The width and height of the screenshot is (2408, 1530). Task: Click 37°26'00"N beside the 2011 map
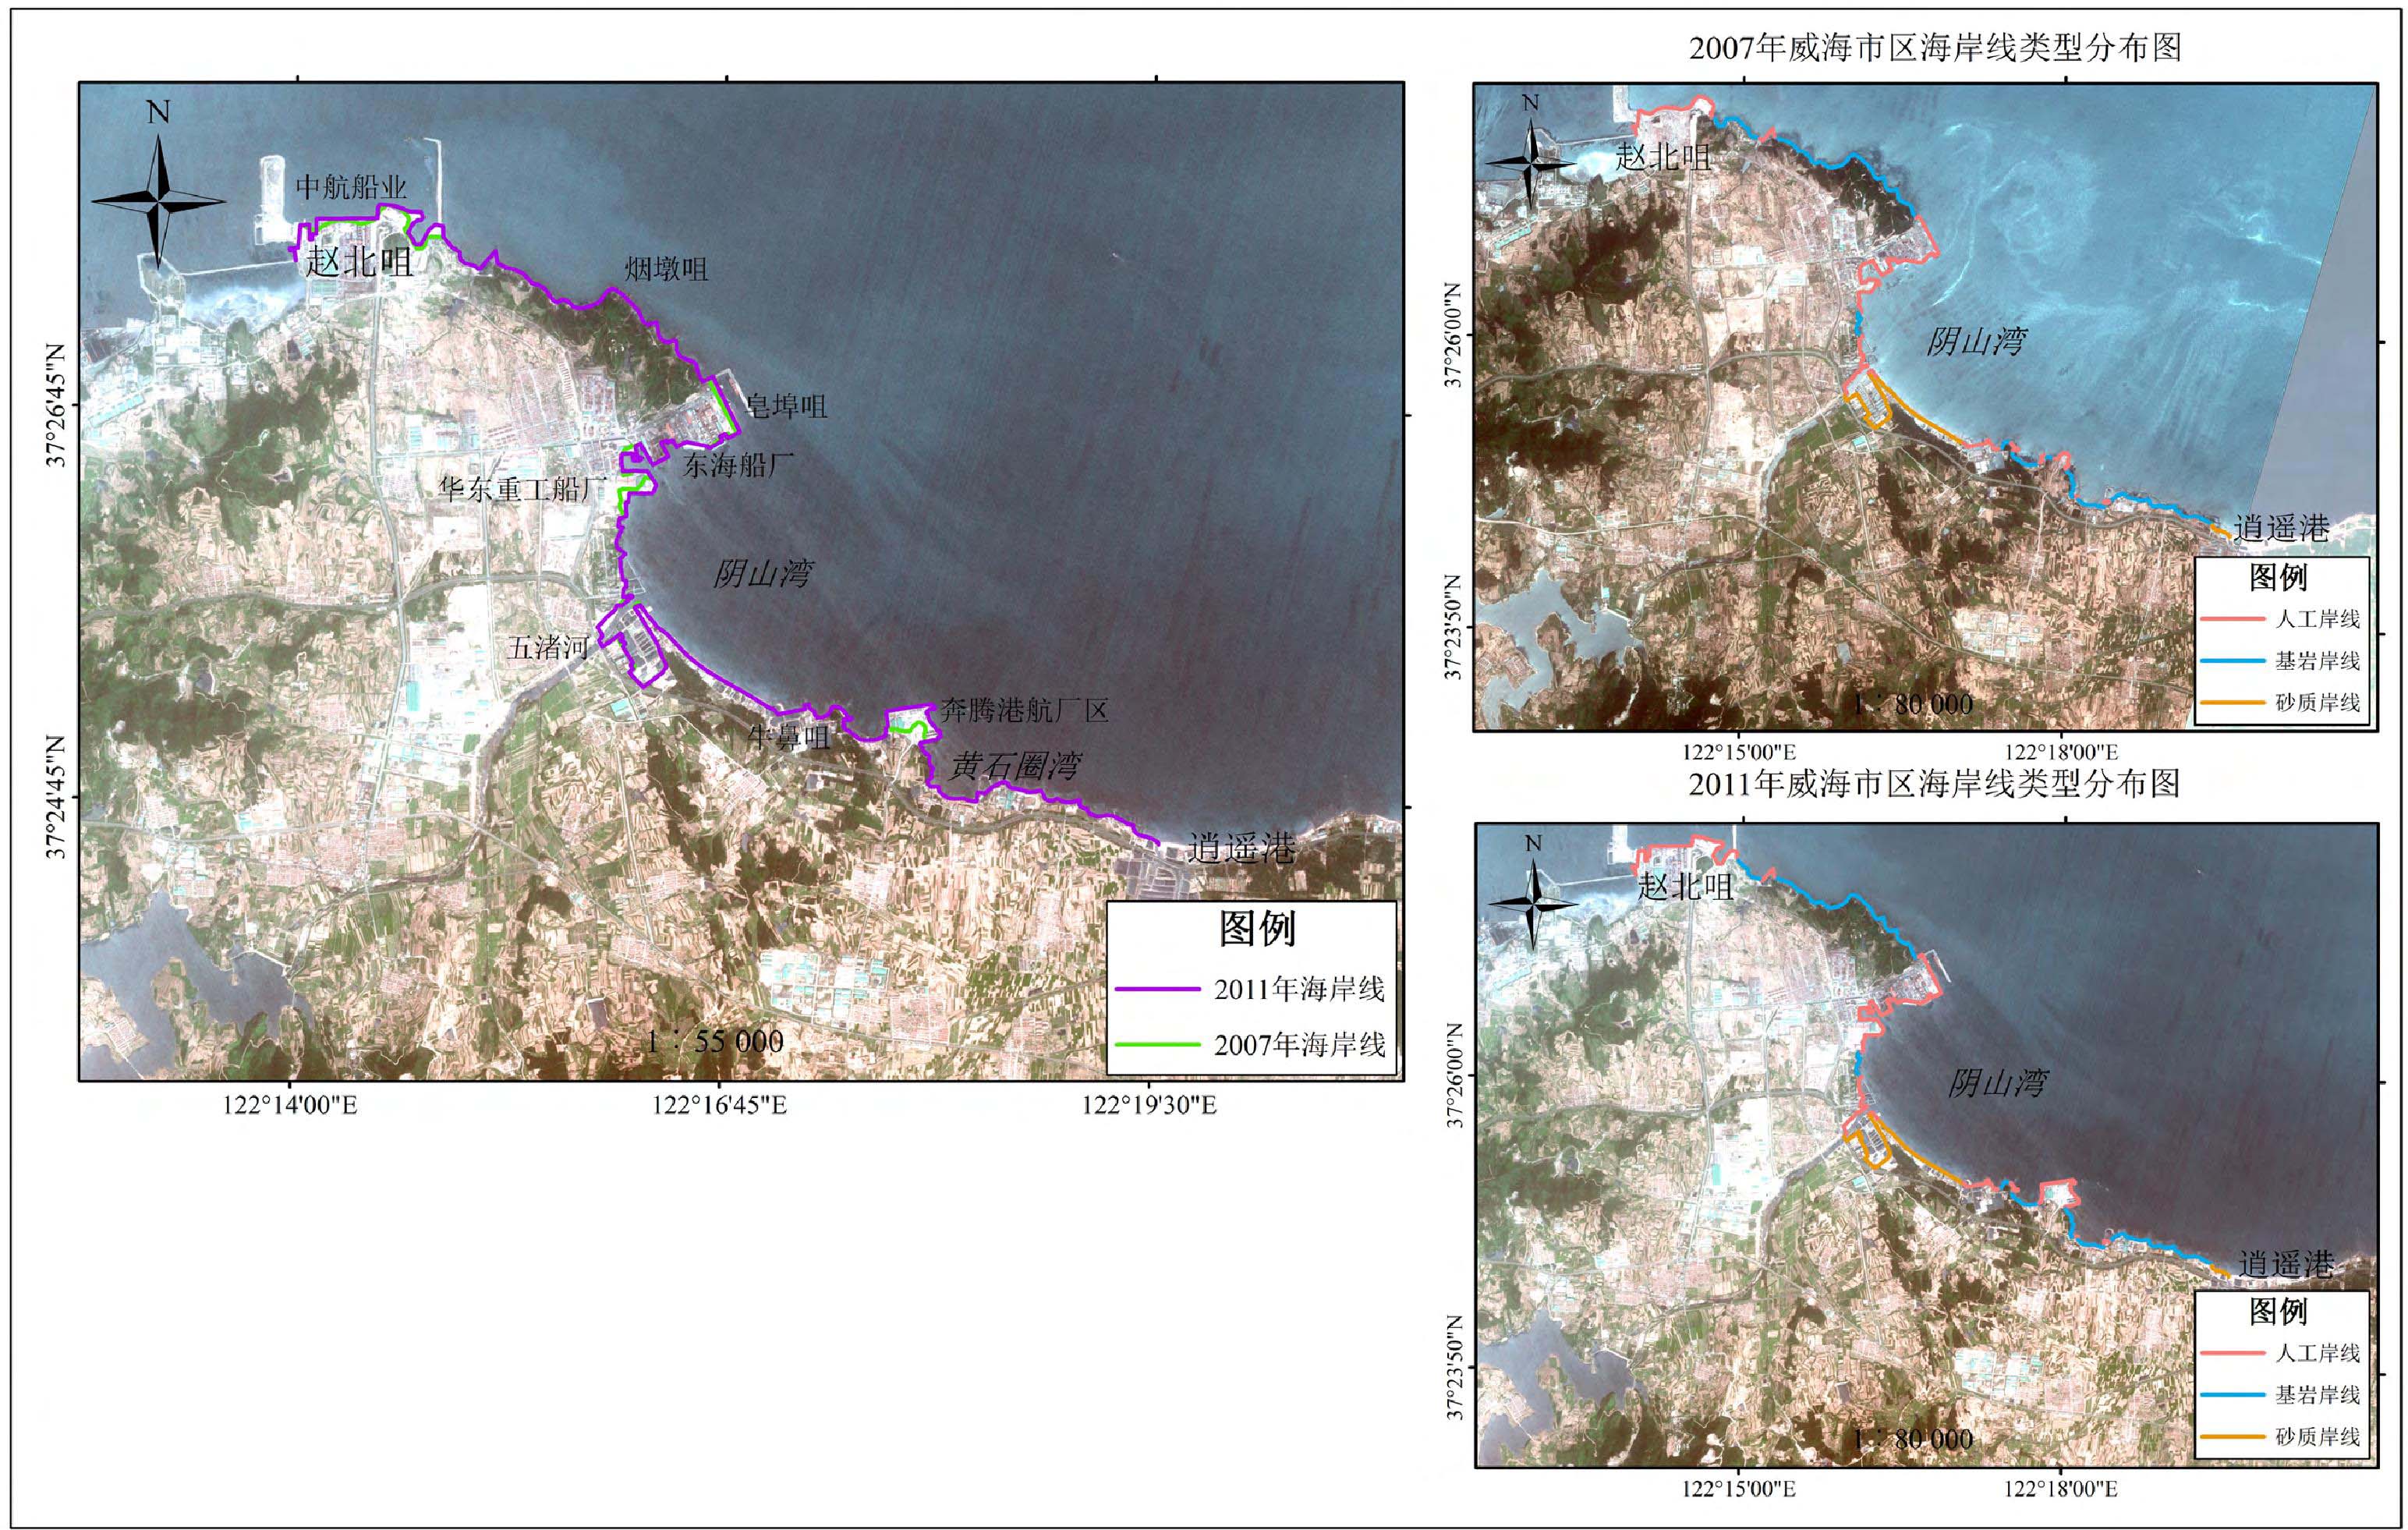[x=1454, y=1075]
